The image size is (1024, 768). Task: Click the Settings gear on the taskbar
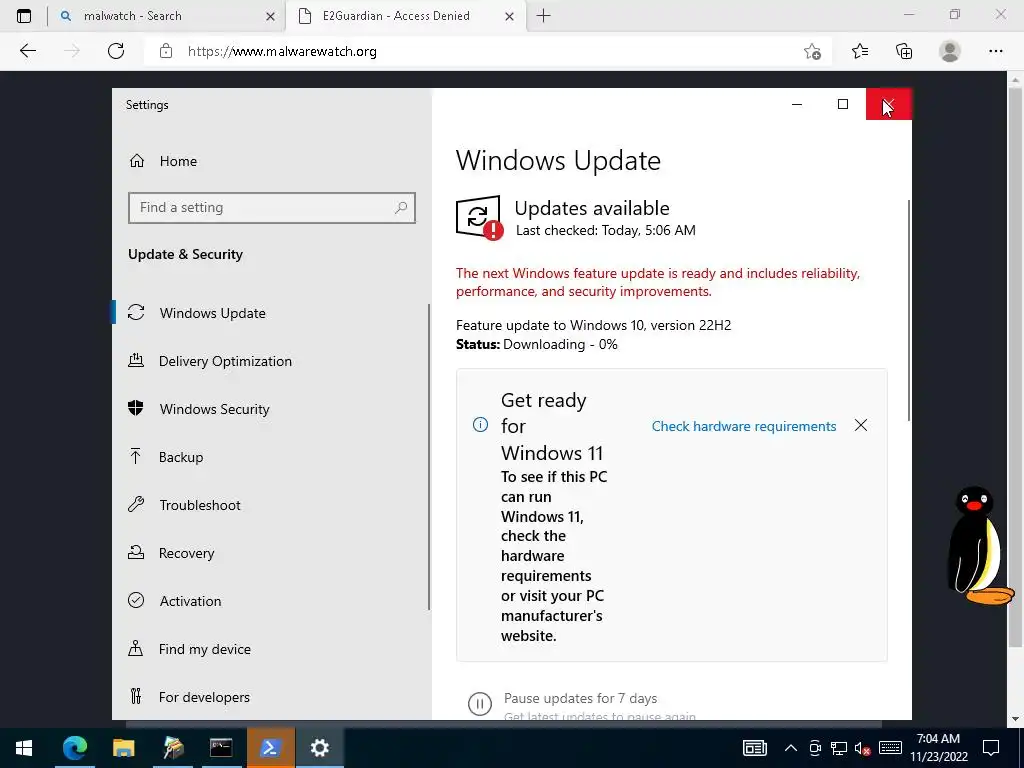pyautogui.click(x=319, y=748)
